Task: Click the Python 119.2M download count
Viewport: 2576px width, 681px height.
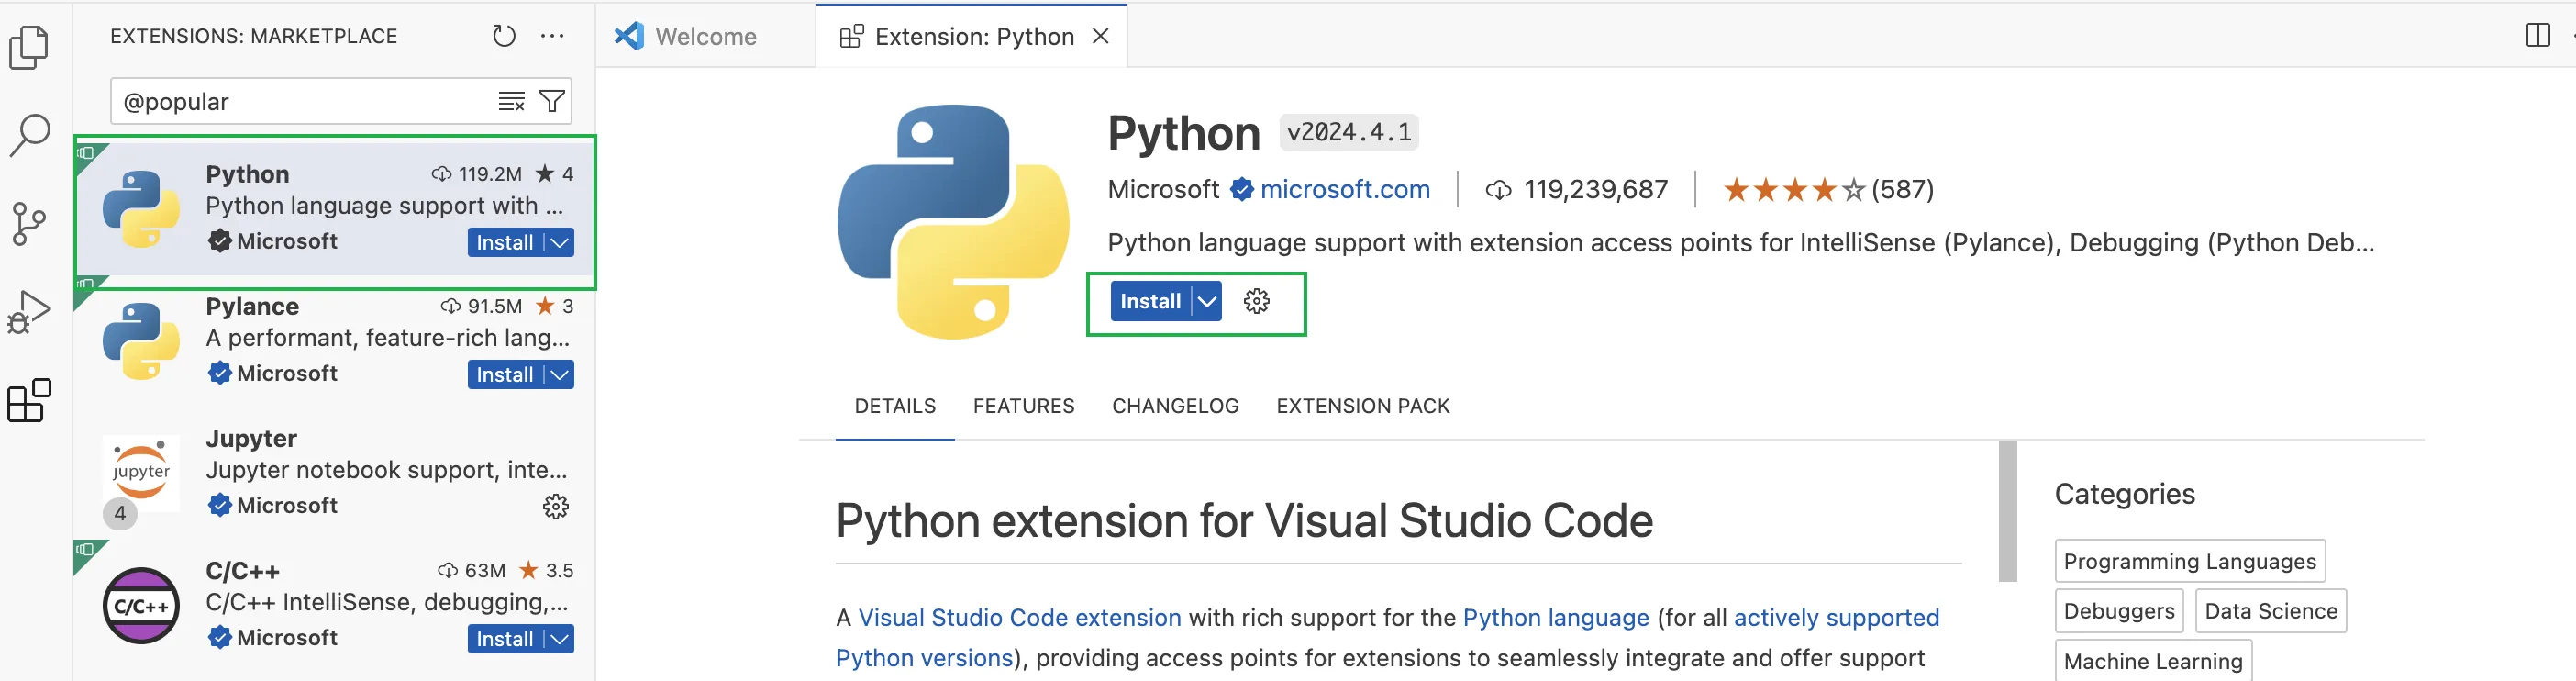Action: [x=477, y=174]
